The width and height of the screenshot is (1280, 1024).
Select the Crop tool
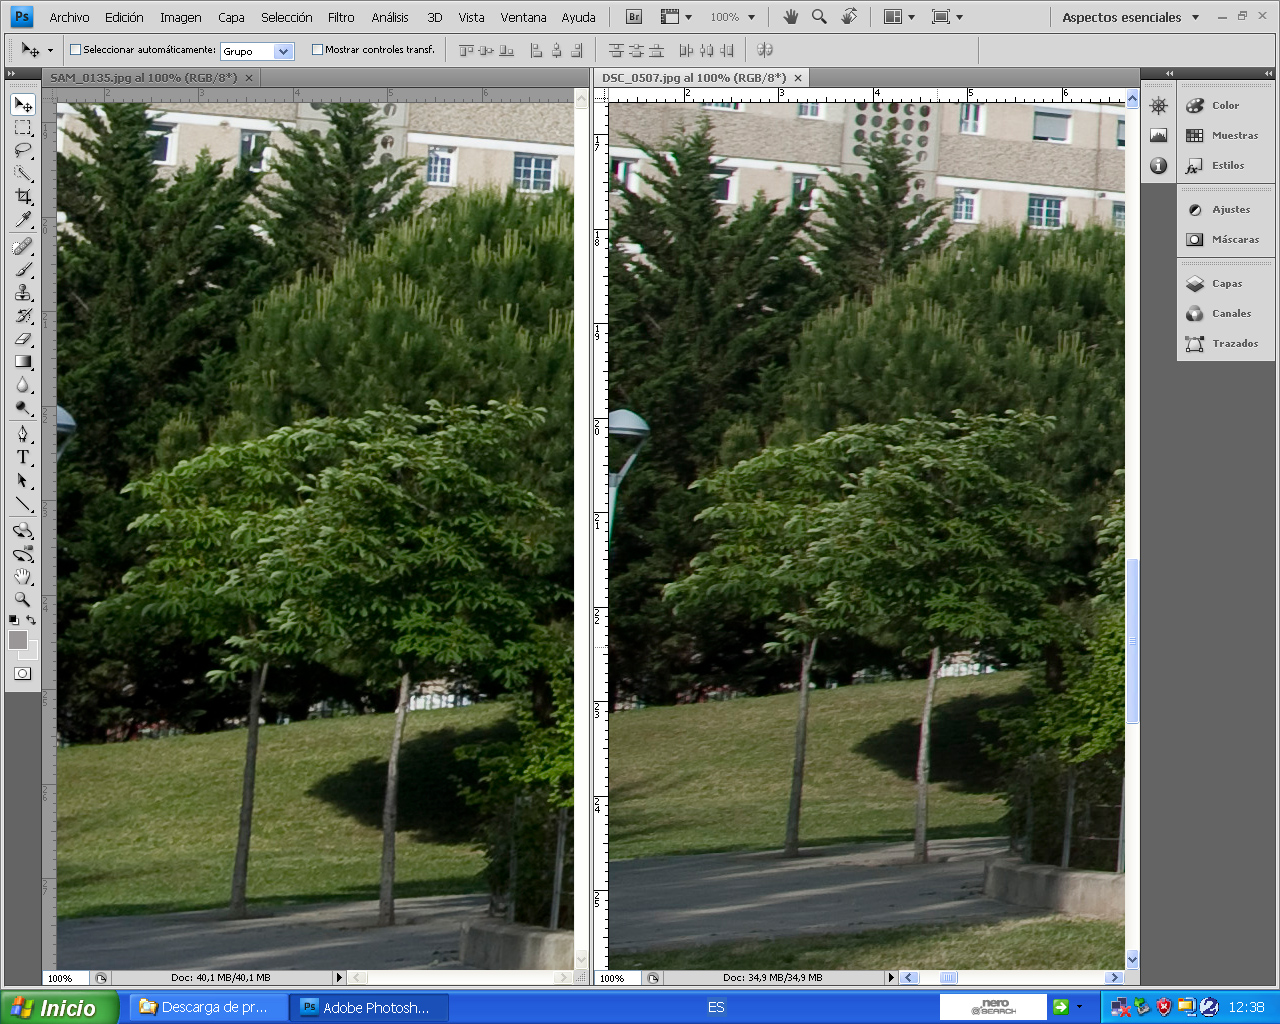click(x=23, y=197)
